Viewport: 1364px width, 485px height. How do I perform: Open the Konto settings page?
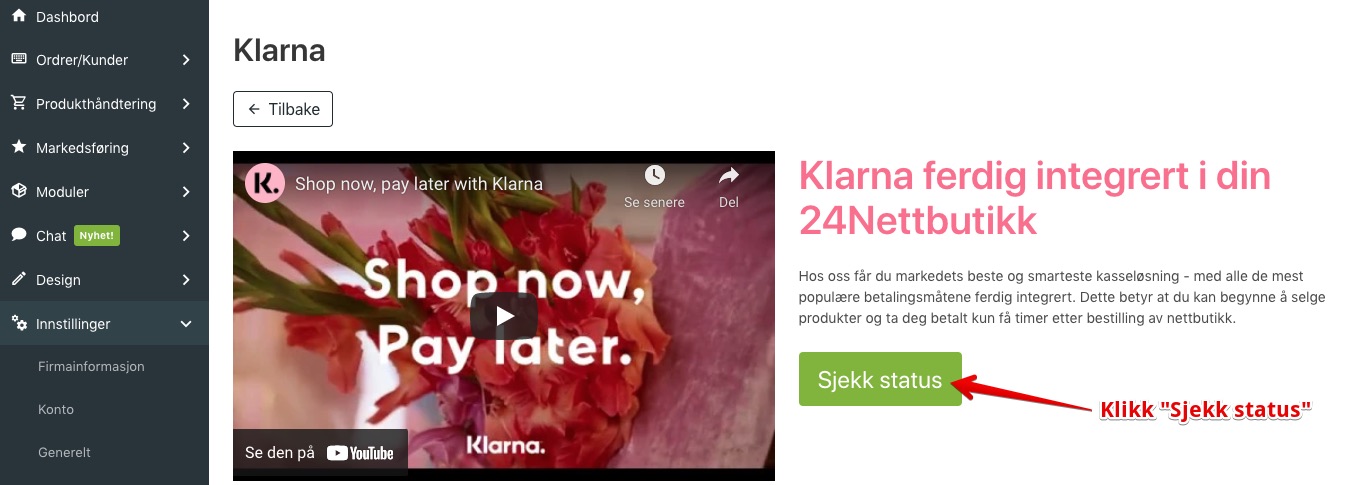56,410
